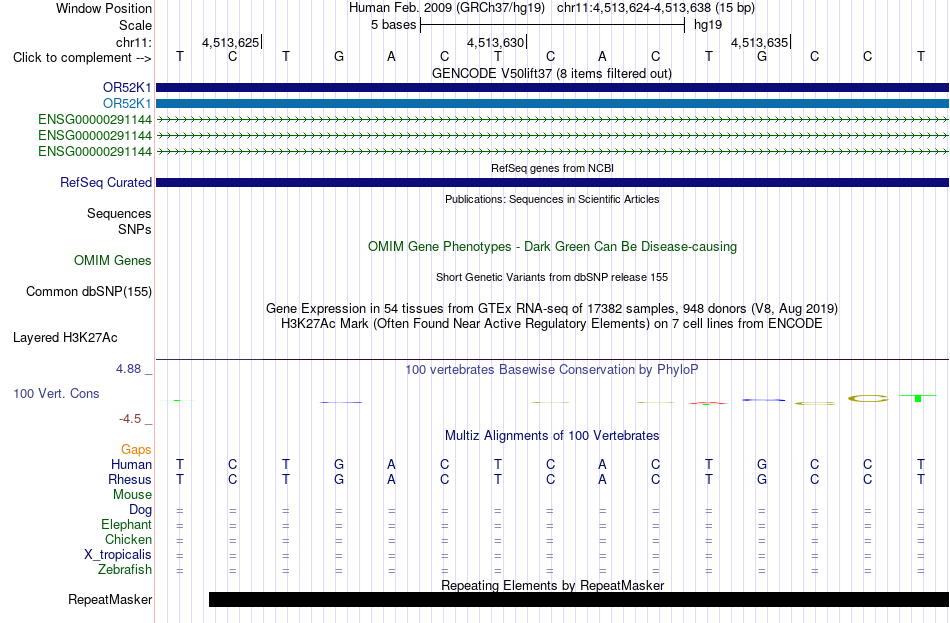
Task: Select the 'Human' alignment row label
Action: click(x=131, y=465)
